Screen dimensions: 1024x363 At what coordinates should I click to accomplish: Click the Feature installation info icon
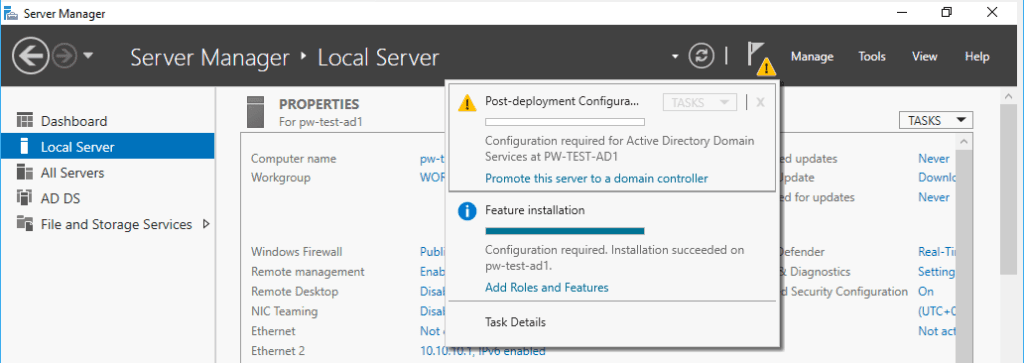467,212
